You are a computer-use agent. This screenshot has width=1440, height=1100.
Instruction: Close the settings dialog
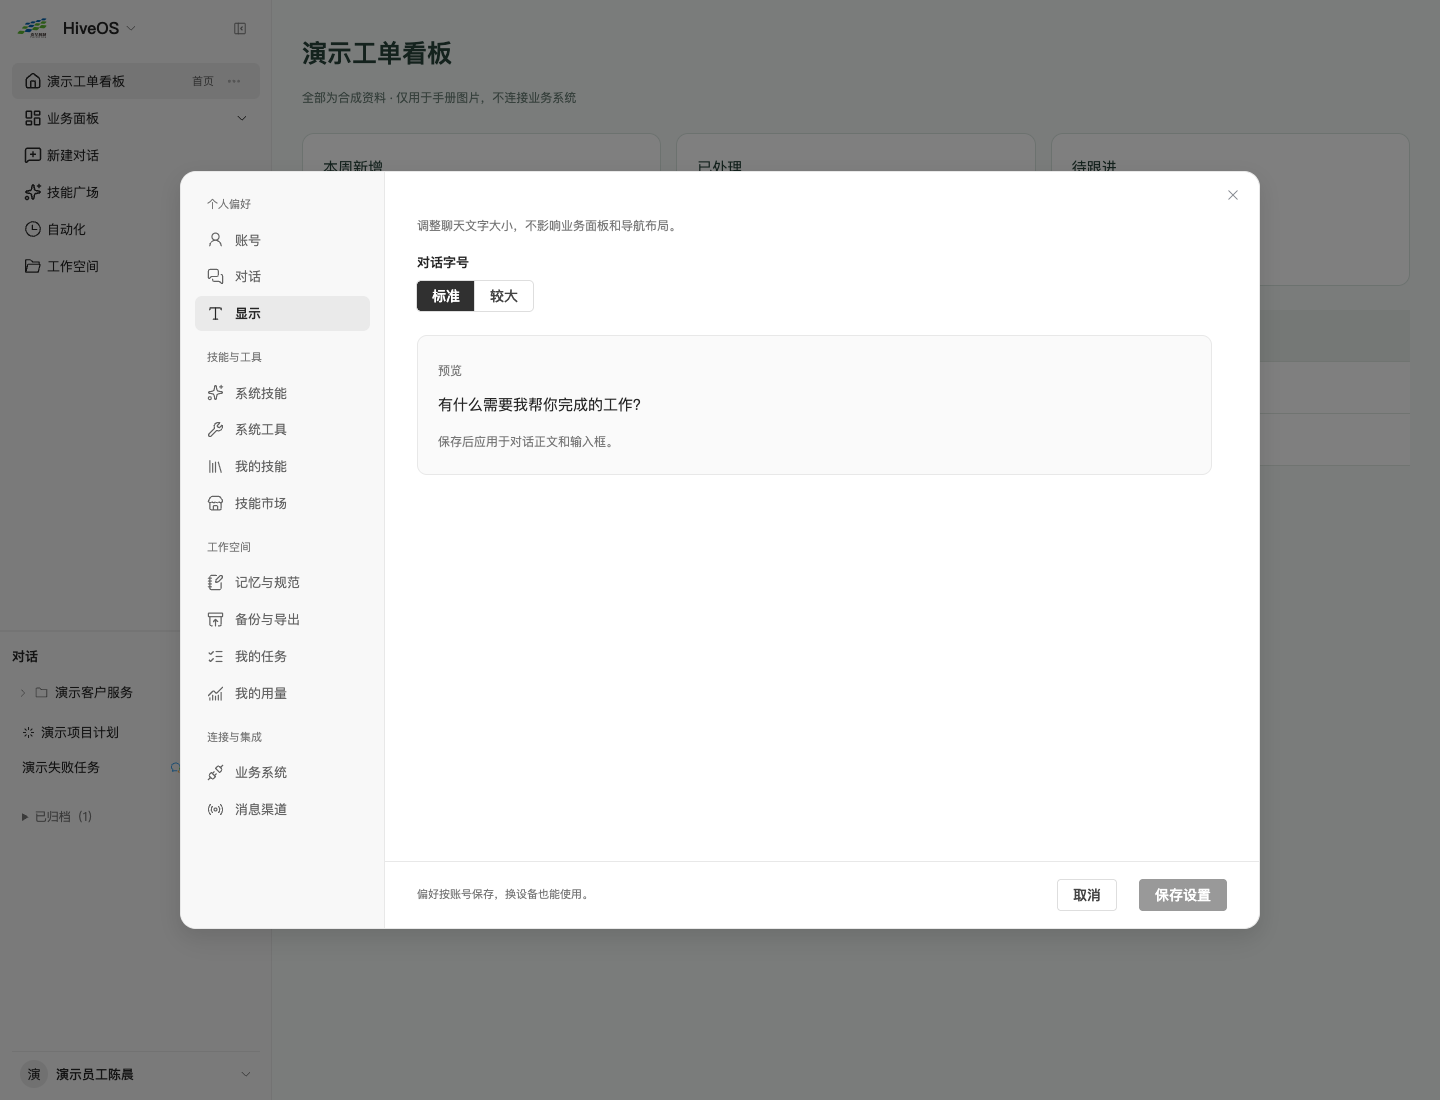tap(1233, 195)
